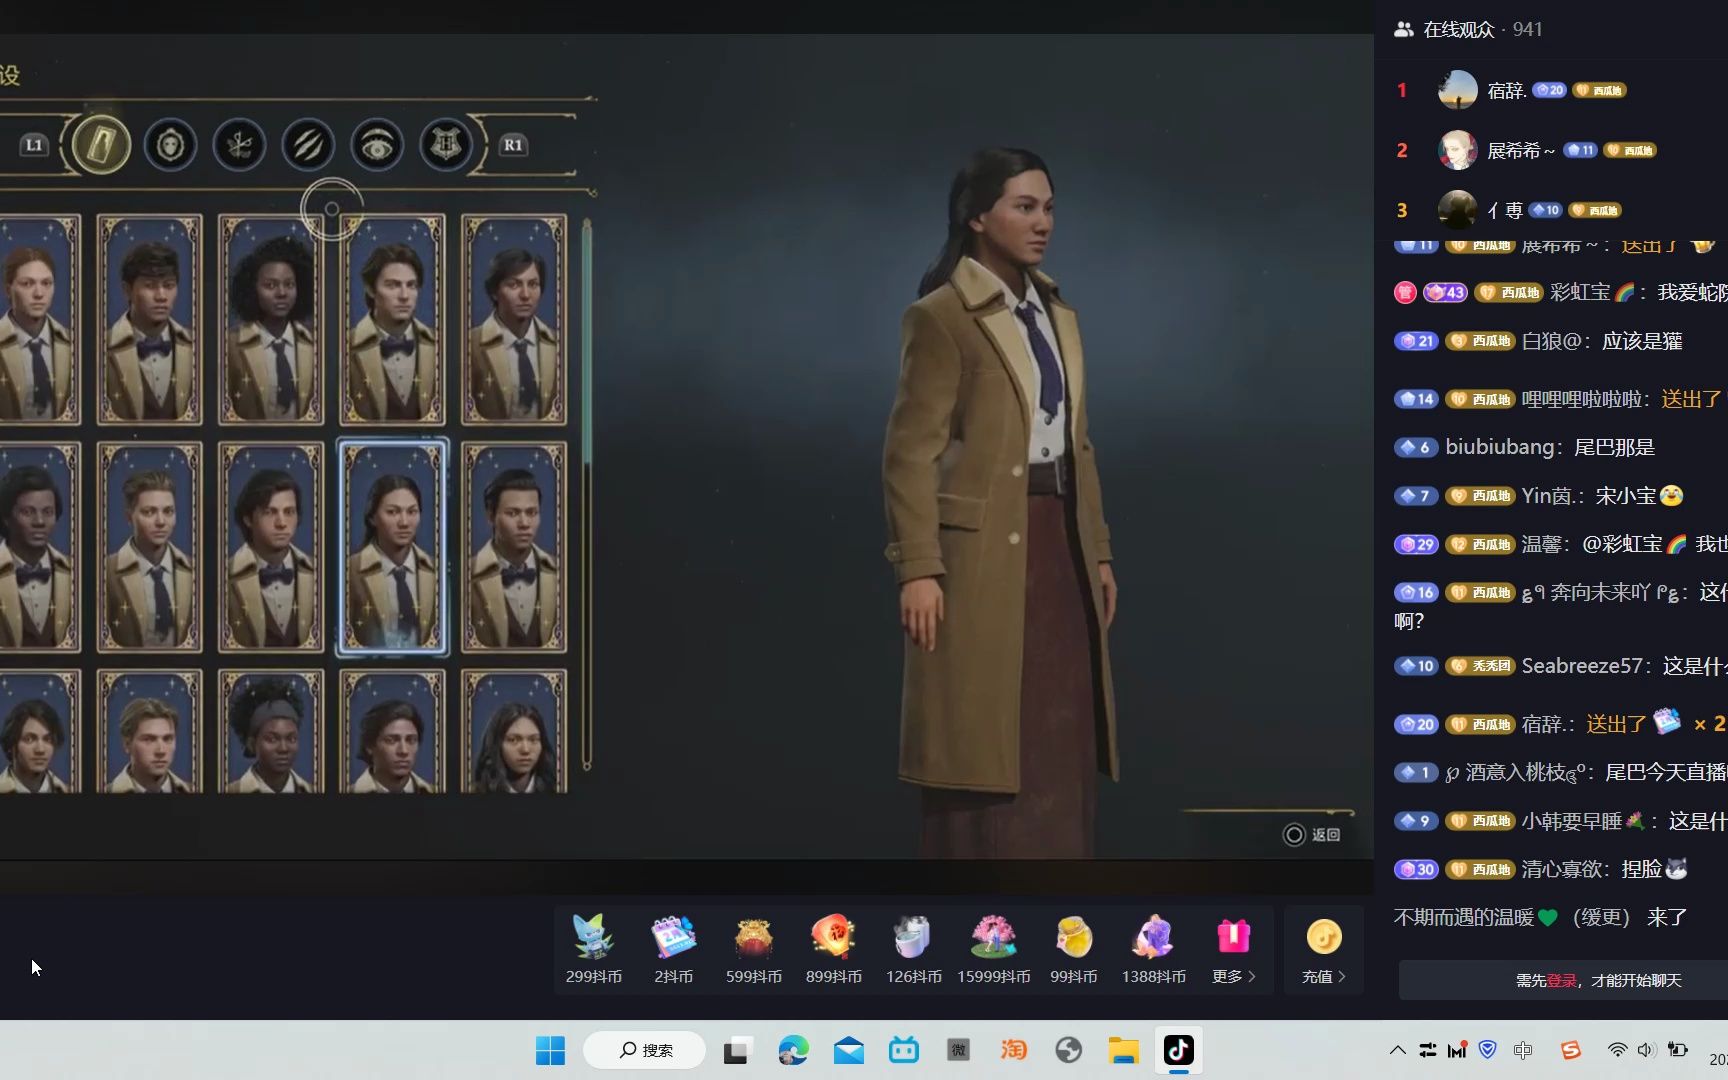This screenshot has width=1728, height=1080.
Task: Open the volume speaker tray icon
Action: [x=1646, y=1050]
